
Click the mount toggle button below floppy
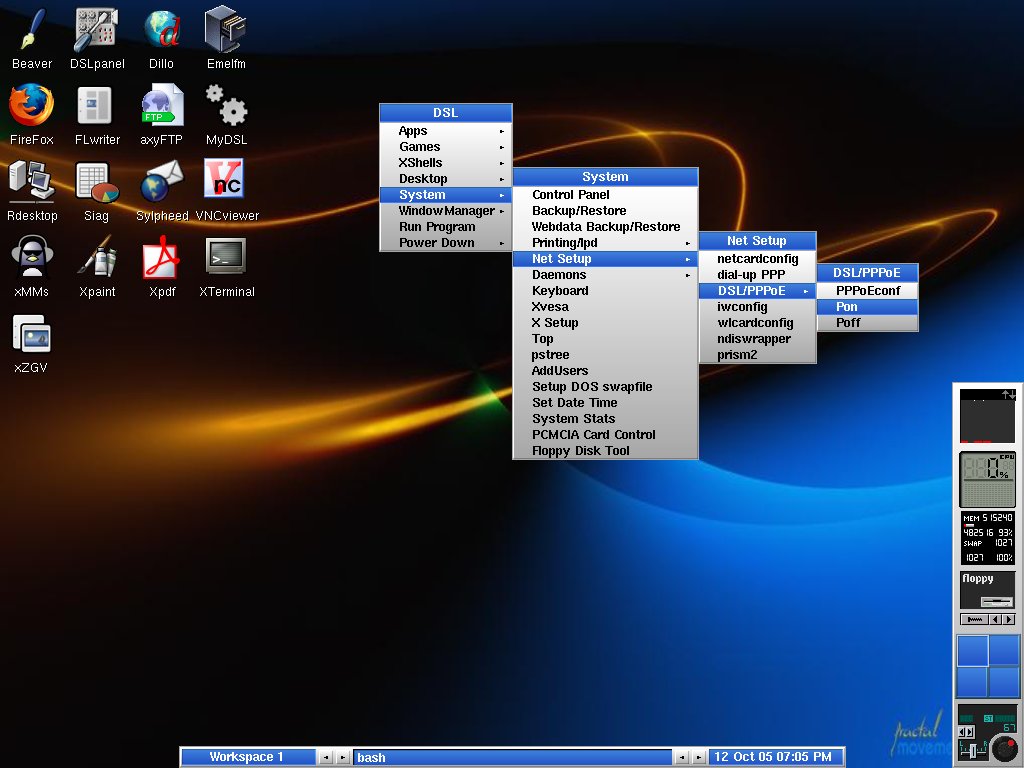(x=974, y=619)
